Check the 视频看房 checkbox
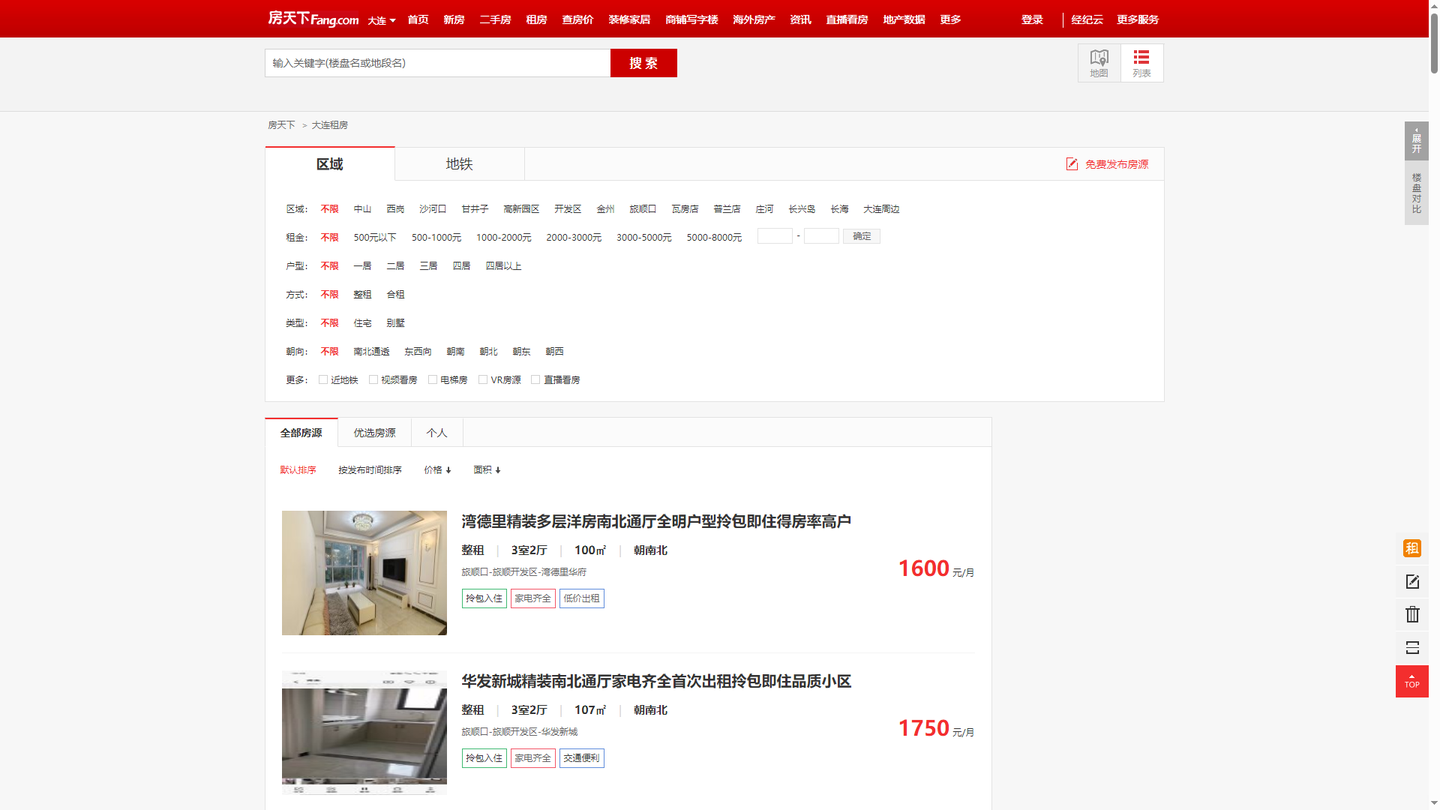Viewport: 1440px width, 810px height. click(x=373, y=380)
